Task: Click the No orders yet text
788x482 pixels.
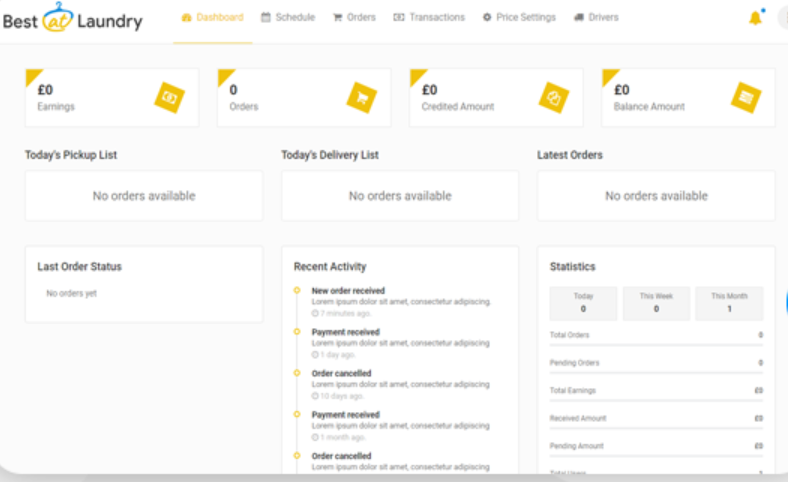Action: 71,293
